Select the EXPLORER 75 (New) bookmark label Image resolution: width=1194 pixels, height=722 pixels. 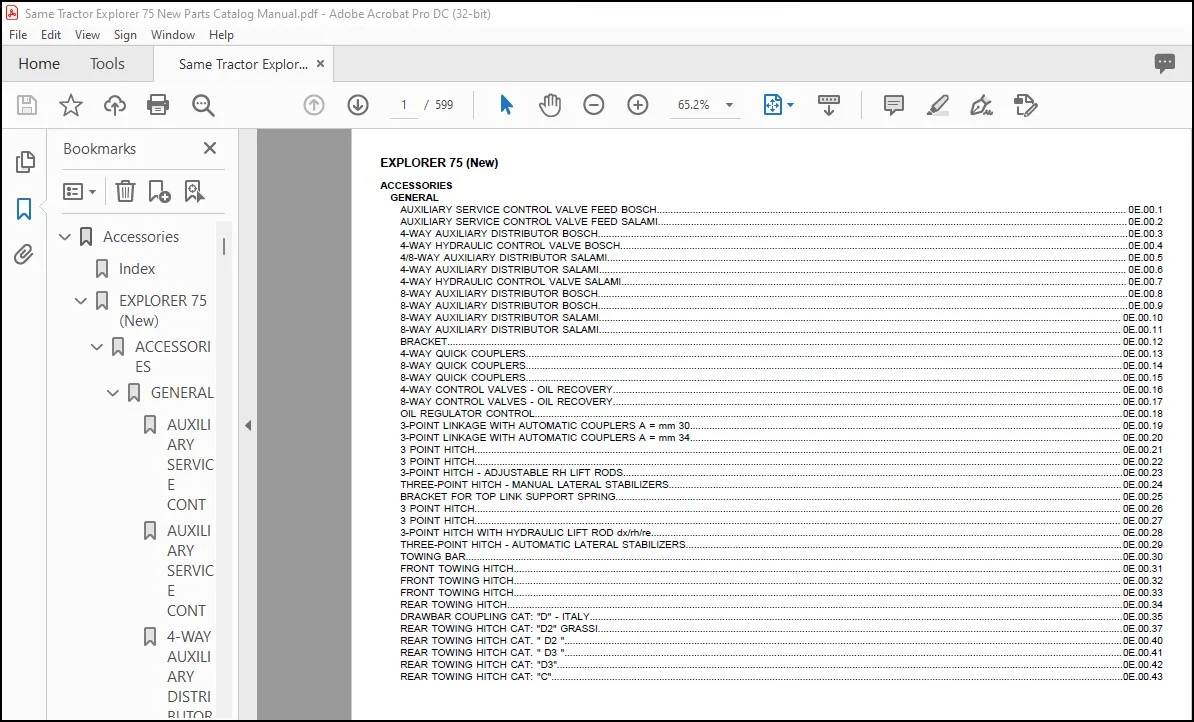click(163, 311)
